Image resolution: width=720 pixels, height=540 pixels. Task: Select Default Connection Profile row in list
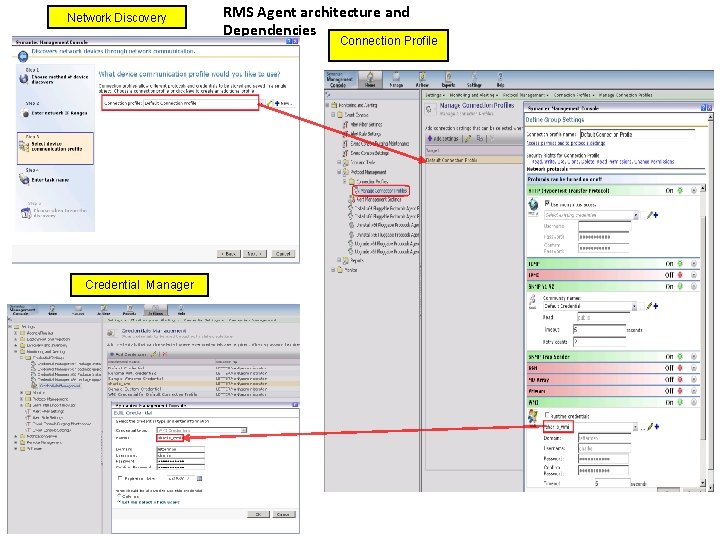pyautogui.click(x=474, y=160)
